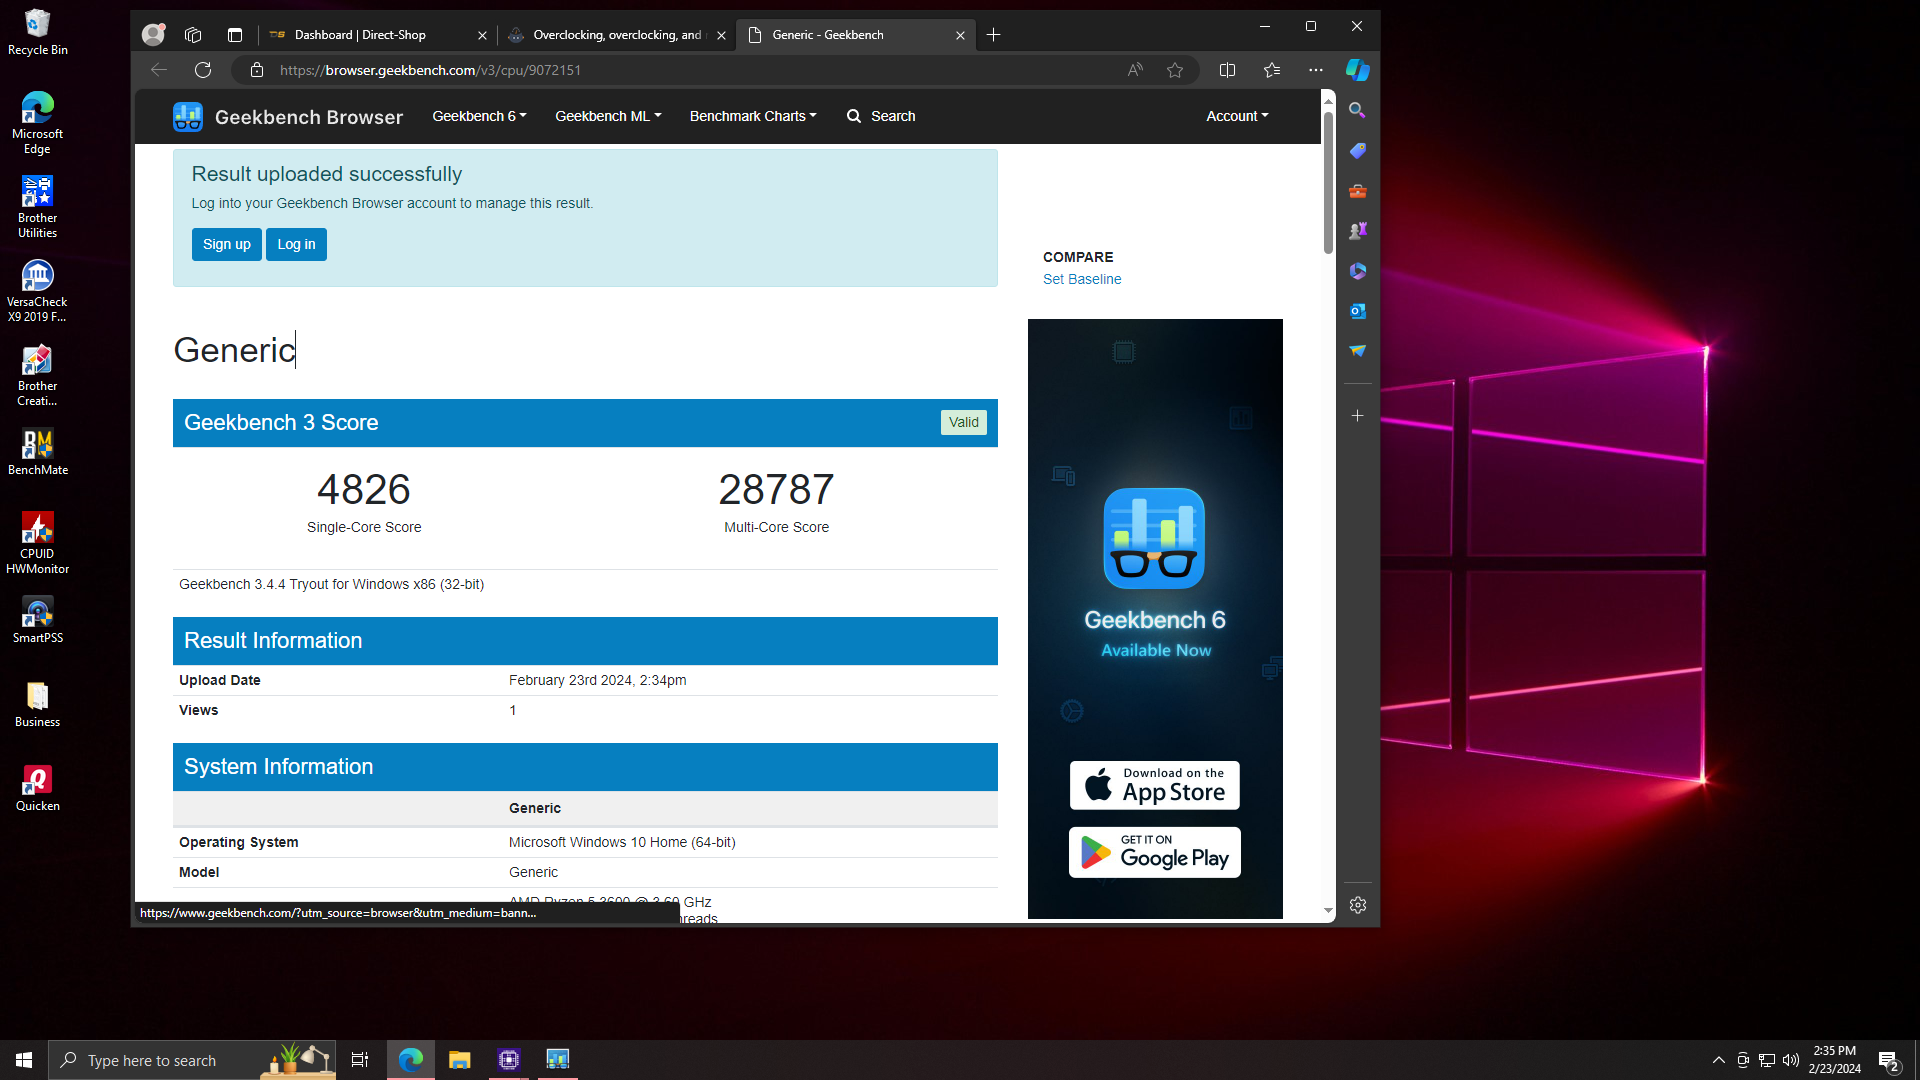Viewport: 1920px width, 1080px height.
Task: Click the sidebar customize plus icon
Action: (x=1357, y=416)
